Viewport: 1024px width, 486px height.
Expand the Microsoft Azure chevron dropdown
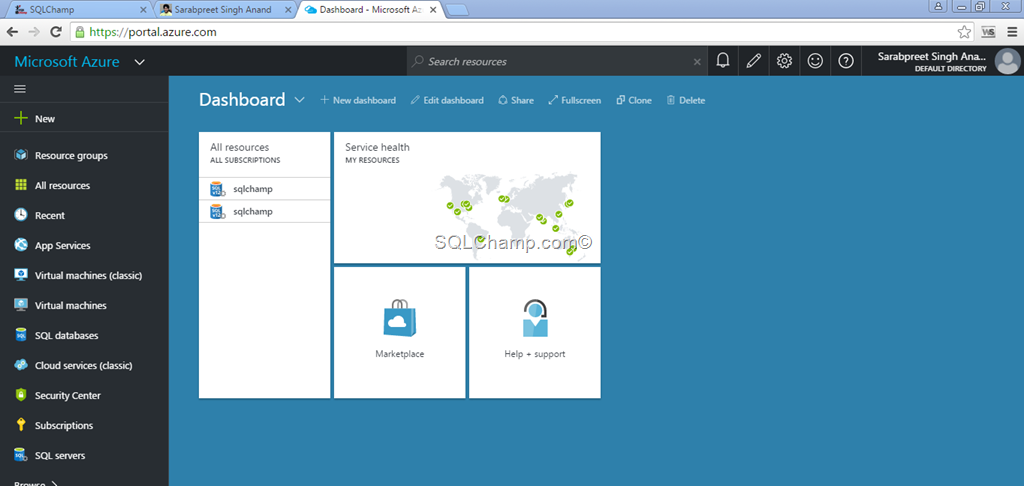tap(139, 62)
